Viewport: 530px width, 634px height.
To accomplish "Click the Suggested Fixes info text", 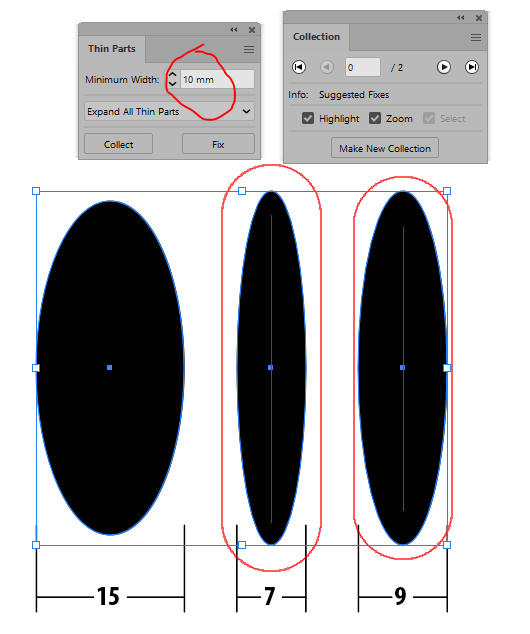I will [x=354, y=95].
